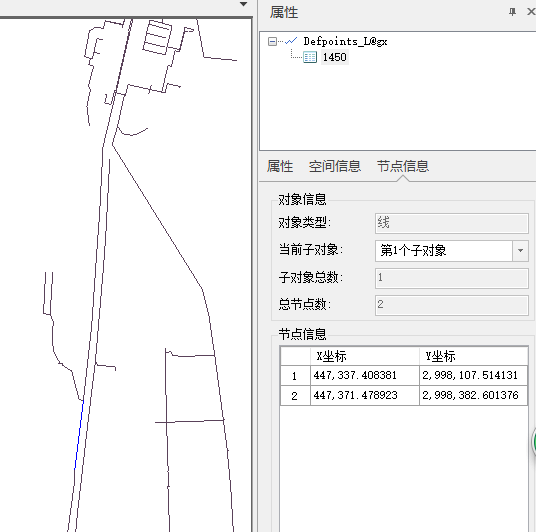Click the line dataset icon beside Defpoints_L@gx
536x532 pixels.
(x=291, y=41)
